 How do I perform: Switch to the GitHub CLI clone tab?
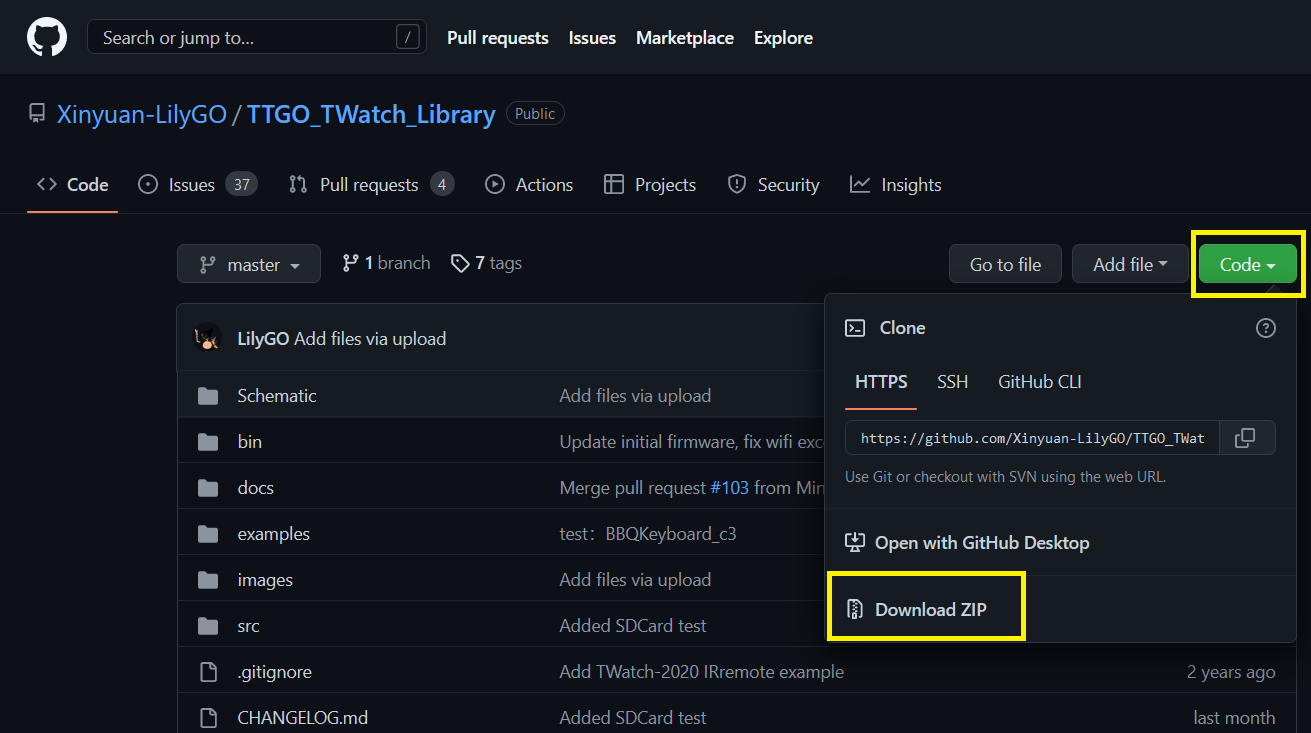(x=1040, y=382)
